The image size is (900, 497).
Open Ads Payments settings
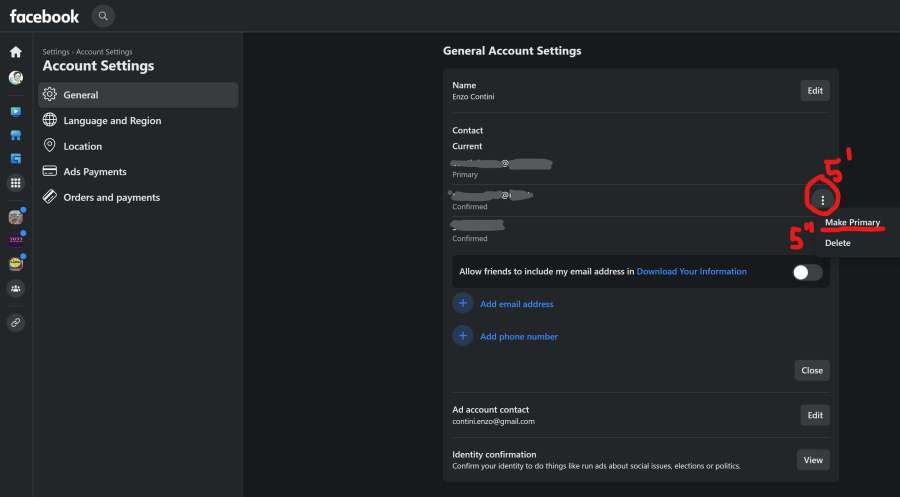[x=95, y=172]
